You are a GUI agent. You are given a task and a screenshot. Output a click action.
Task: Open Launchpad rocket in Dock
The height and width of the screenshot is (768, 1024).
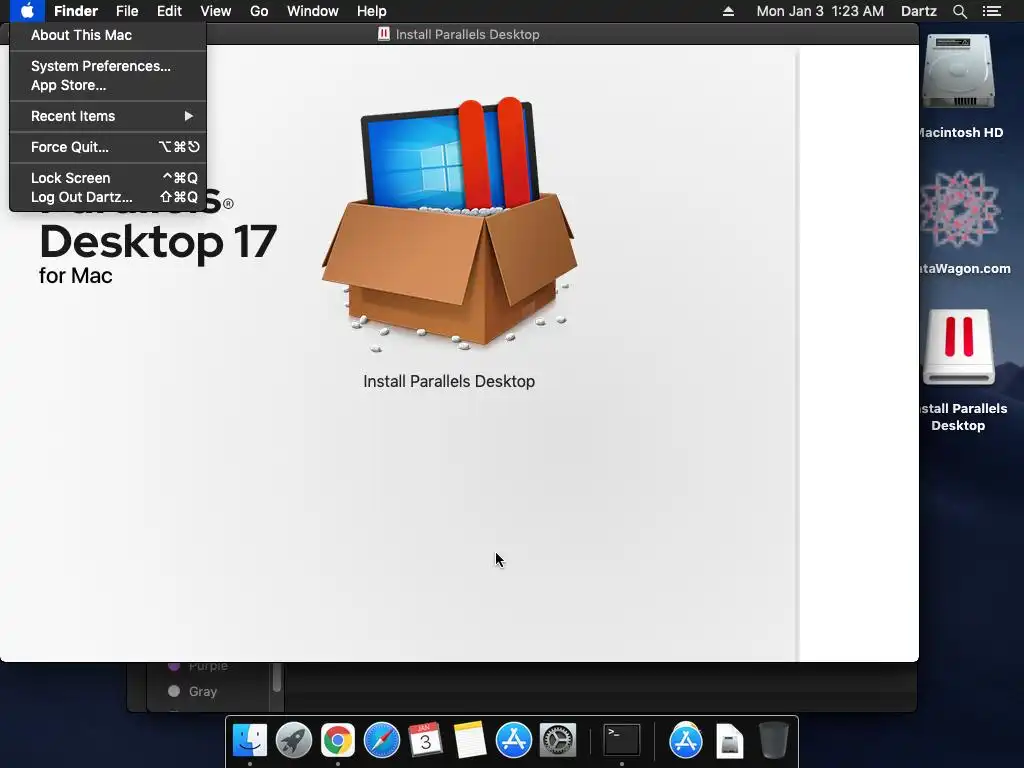(294, 741)
